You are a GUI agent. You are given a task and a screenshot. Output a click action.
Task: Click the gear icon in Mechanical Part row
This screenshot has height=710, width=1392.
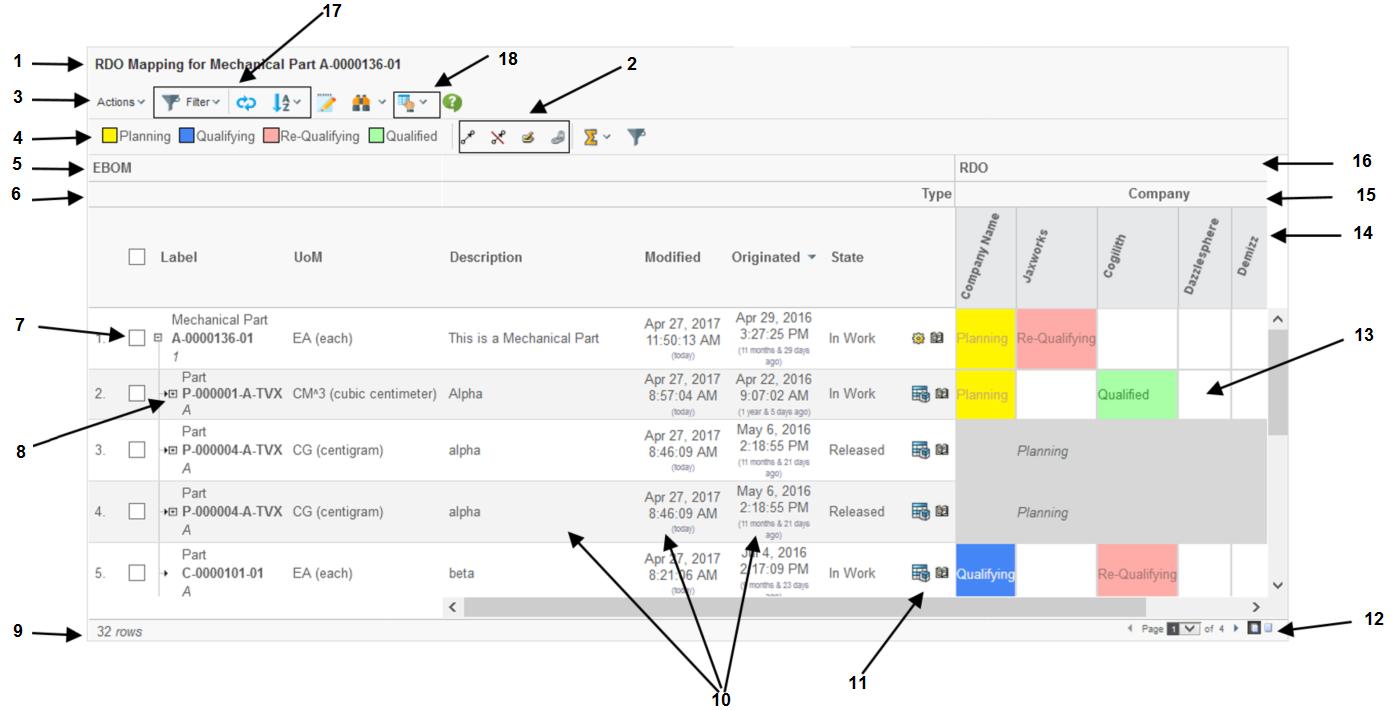coord(918,338)
